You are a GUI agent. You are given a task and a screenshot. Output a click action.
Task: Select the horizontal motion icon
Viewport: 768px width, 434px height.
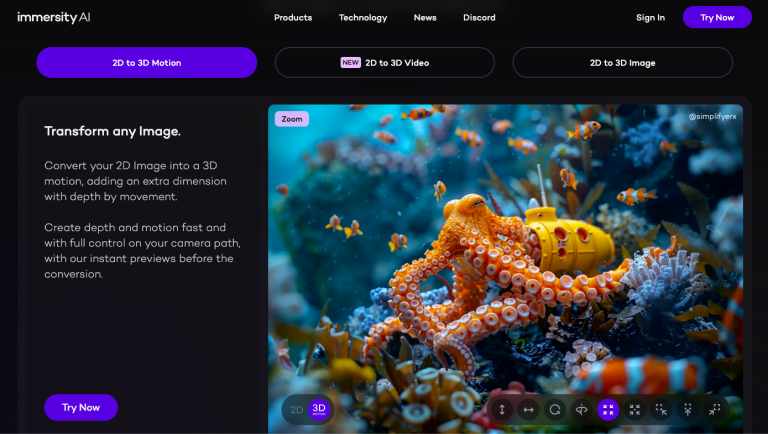click(x=529, y=410)
